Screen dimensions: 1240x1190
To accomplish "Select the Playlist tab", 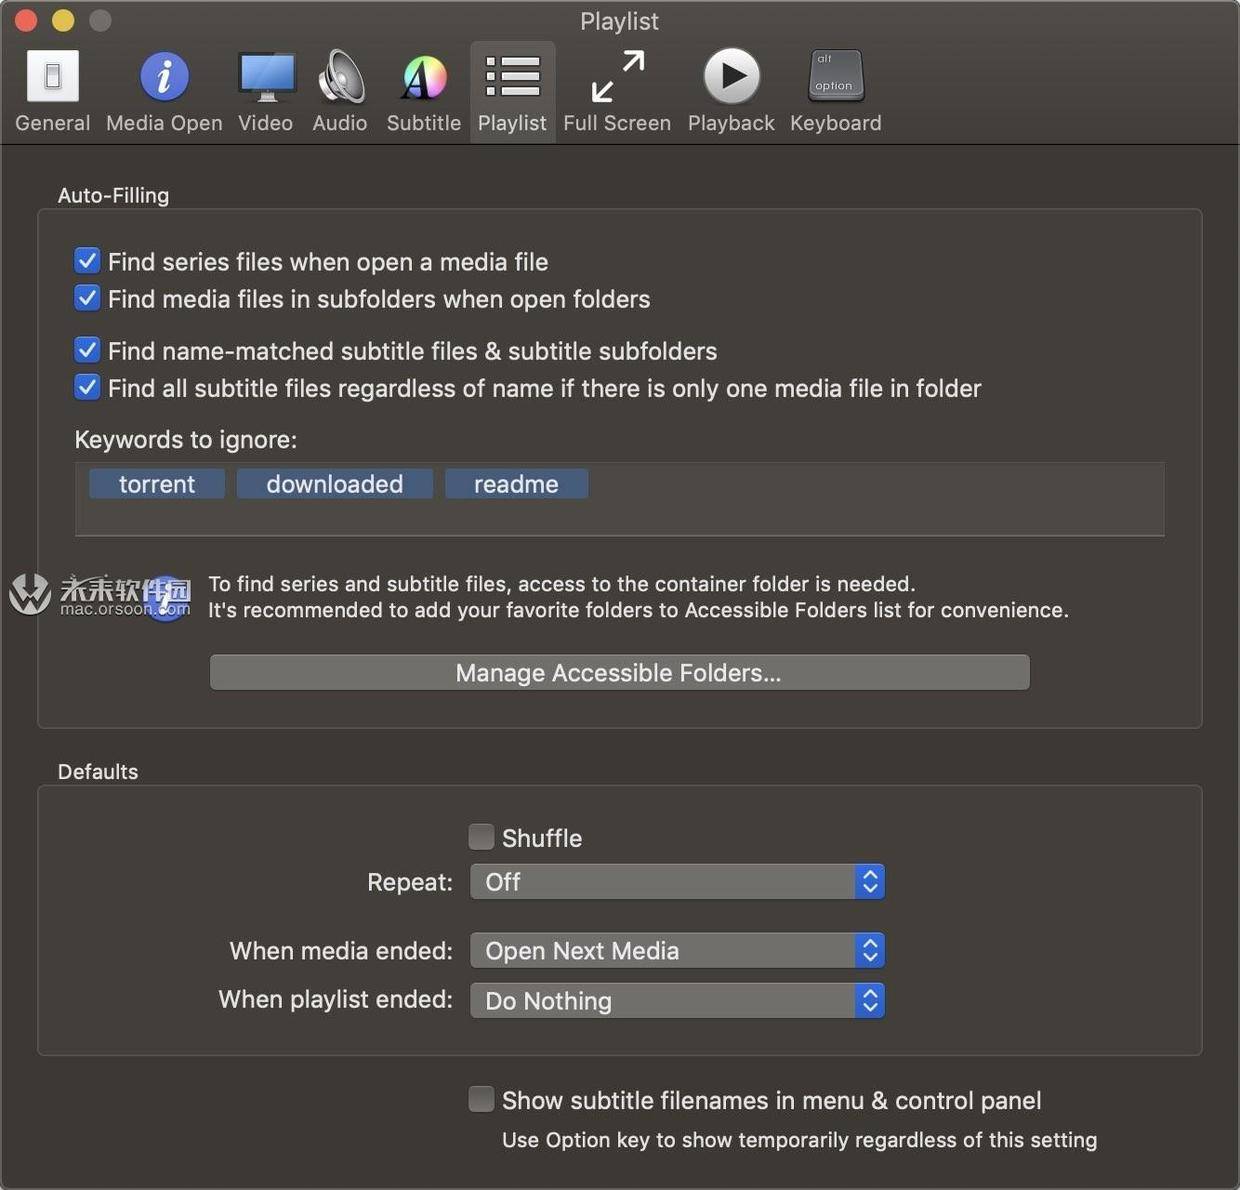I will [512, 92].
